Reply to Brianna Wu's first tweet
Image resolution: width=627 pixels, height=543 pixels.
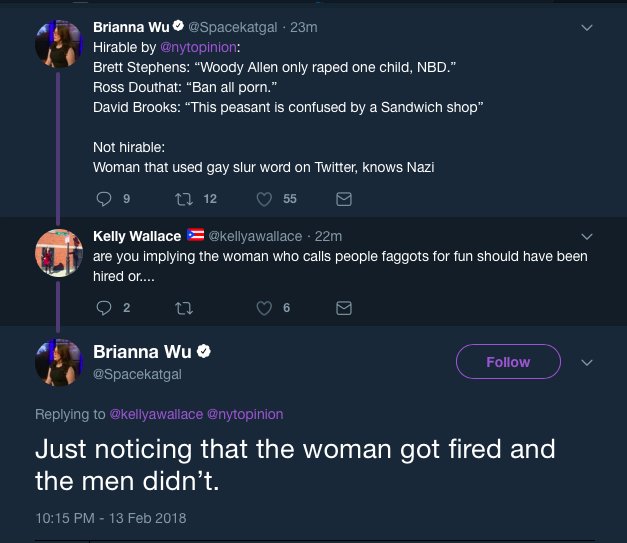104,199
